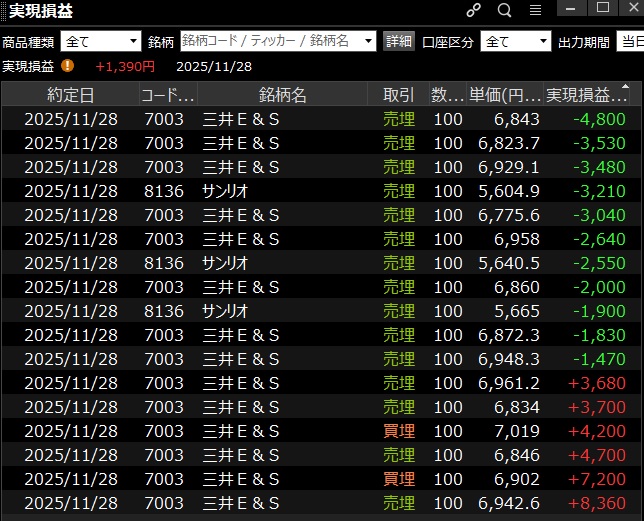Select the 買埋 row priced 7,019

320,431
